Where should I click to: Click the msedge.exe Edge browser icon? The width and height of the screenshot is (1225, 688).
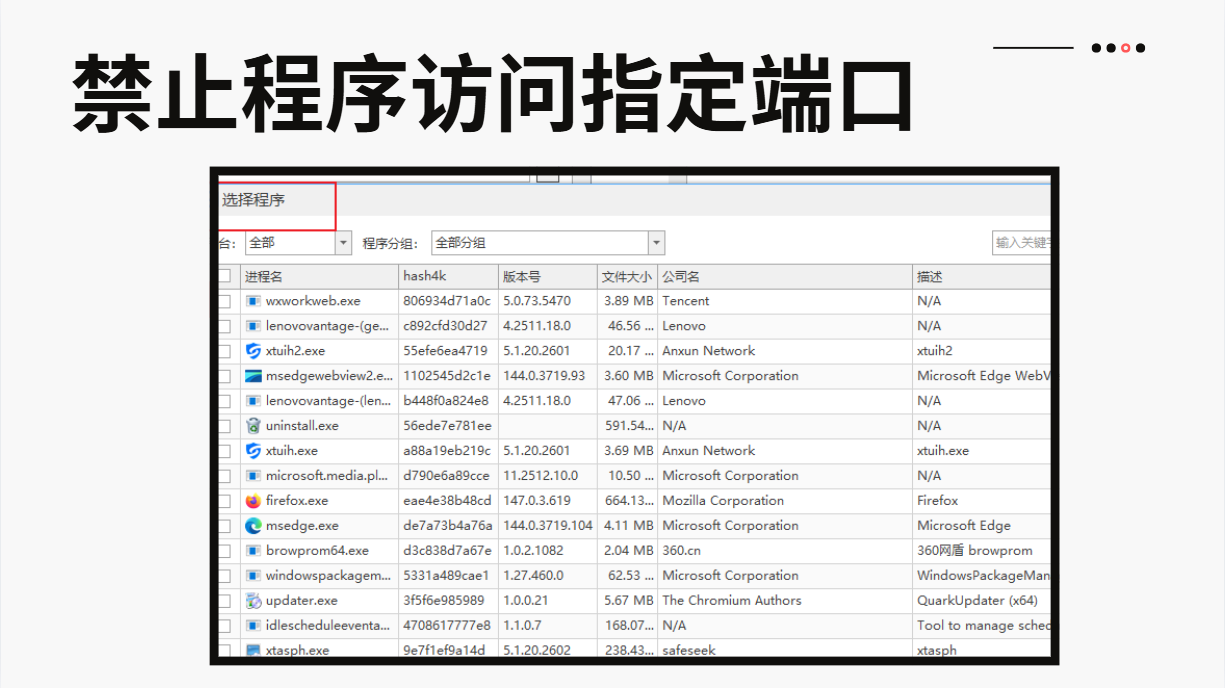point(253,526)
